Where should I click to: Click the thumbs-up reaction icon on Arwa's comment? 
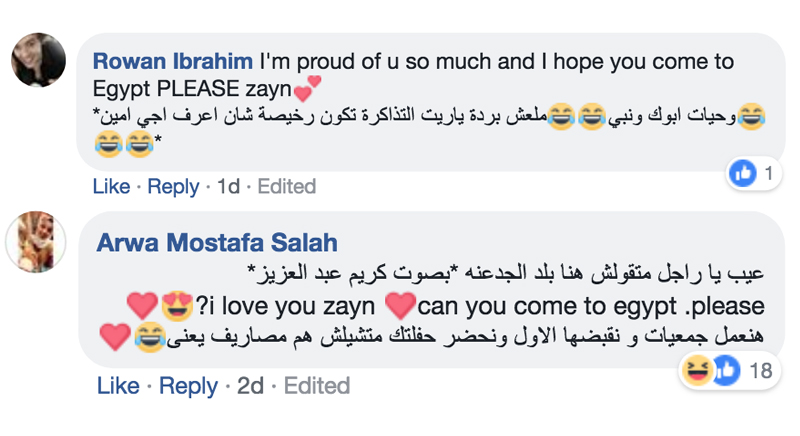[x=724, y=372]
